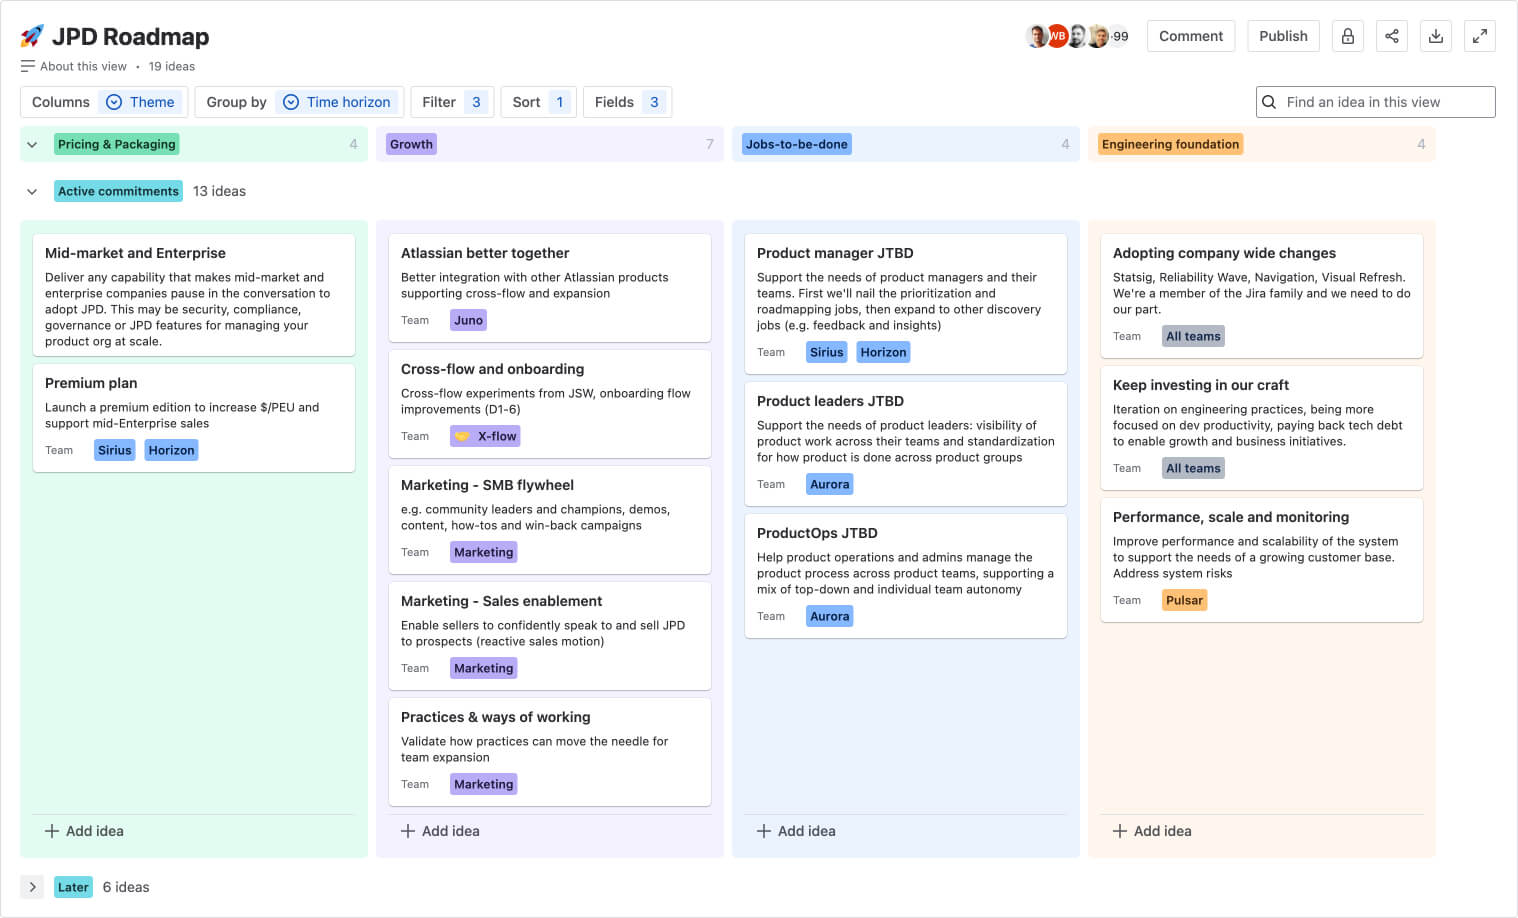Image resolution: width=1518 pixels, height=918 pixels.
Task: Click Horizon tag on Product manager JTBD
Action: (883, 352)
